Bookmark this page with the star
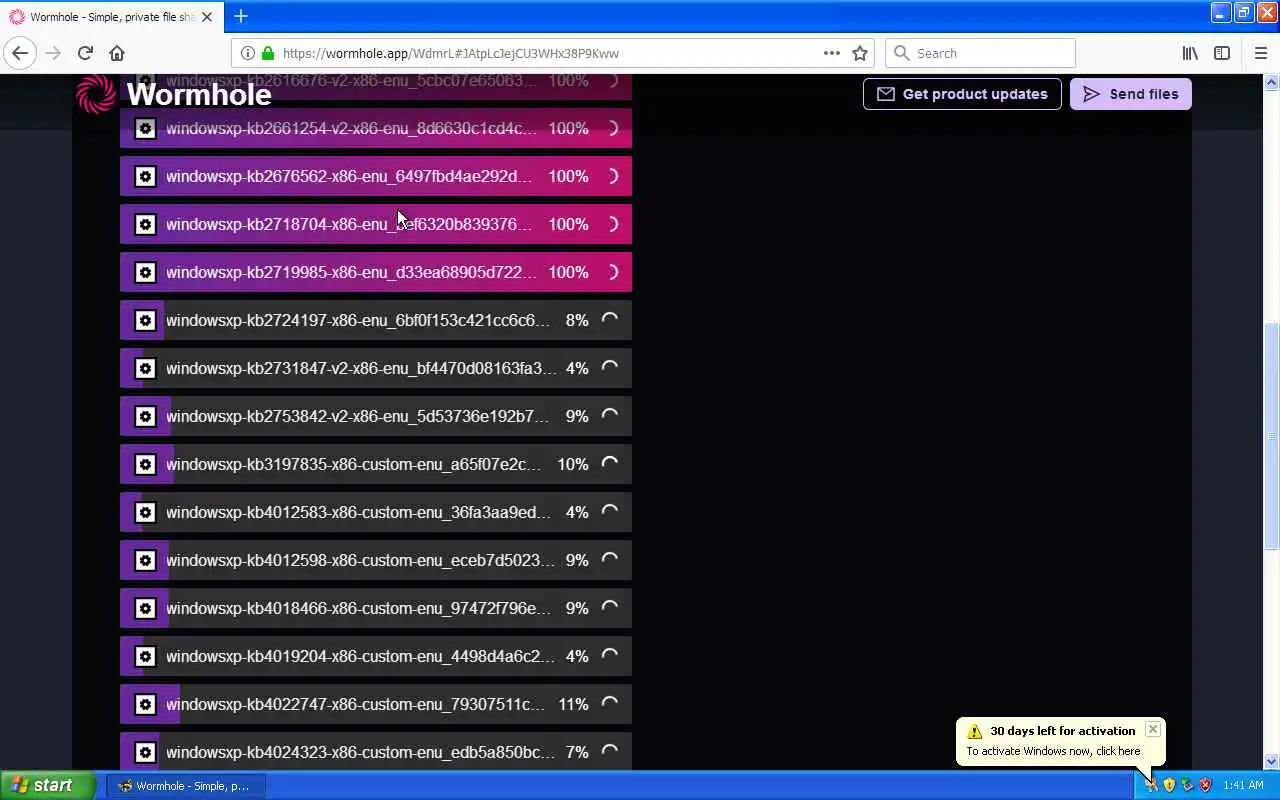The image size is (1280, 800). point(860,53)
